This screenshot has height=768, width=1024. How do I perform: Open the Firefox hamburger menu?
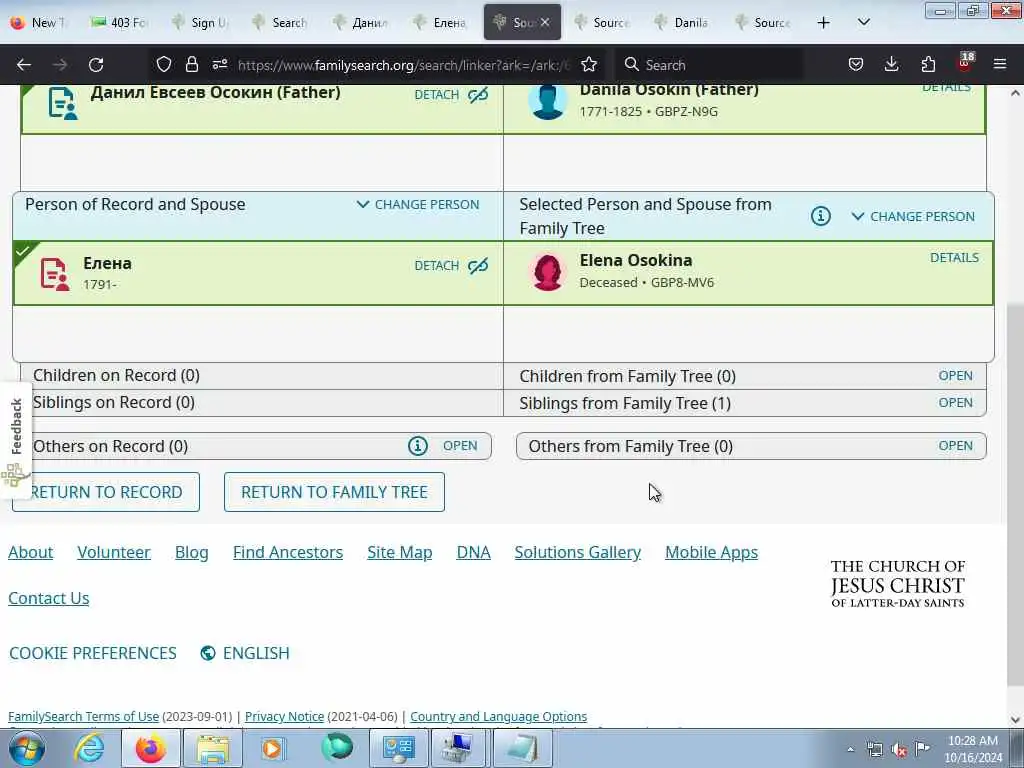[x=1000, y=64]
